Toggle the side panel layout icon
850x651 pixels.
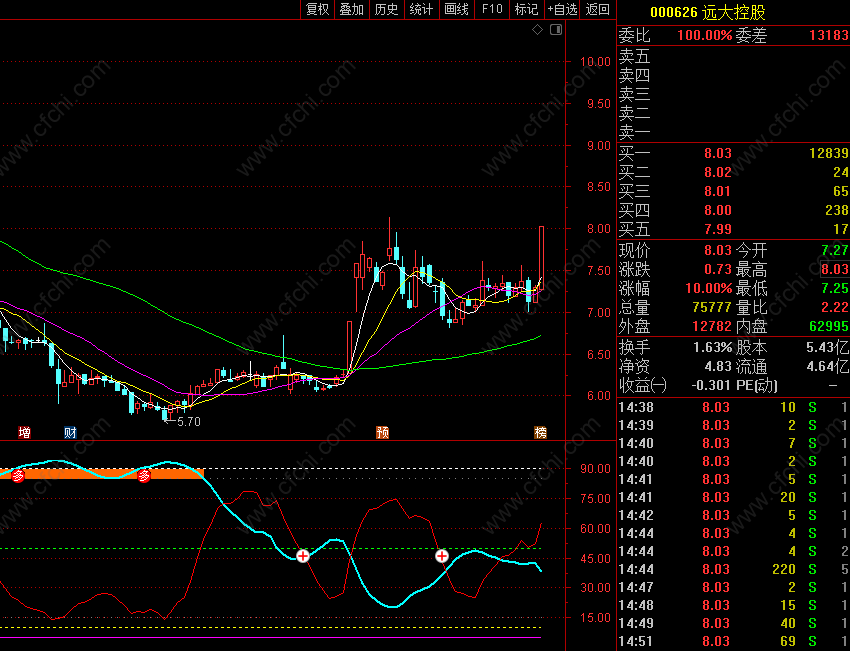click(x=556, y=30)
